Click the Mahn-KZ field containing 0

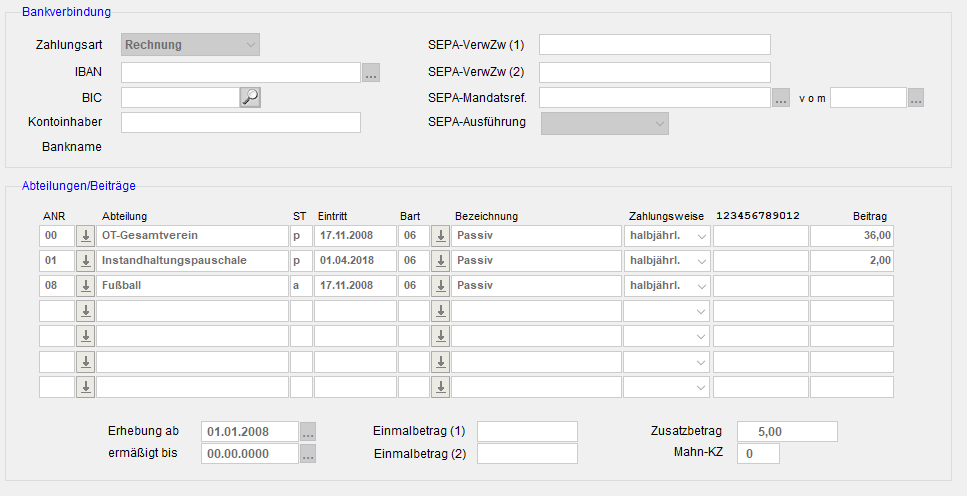click(x=757, y=454)
